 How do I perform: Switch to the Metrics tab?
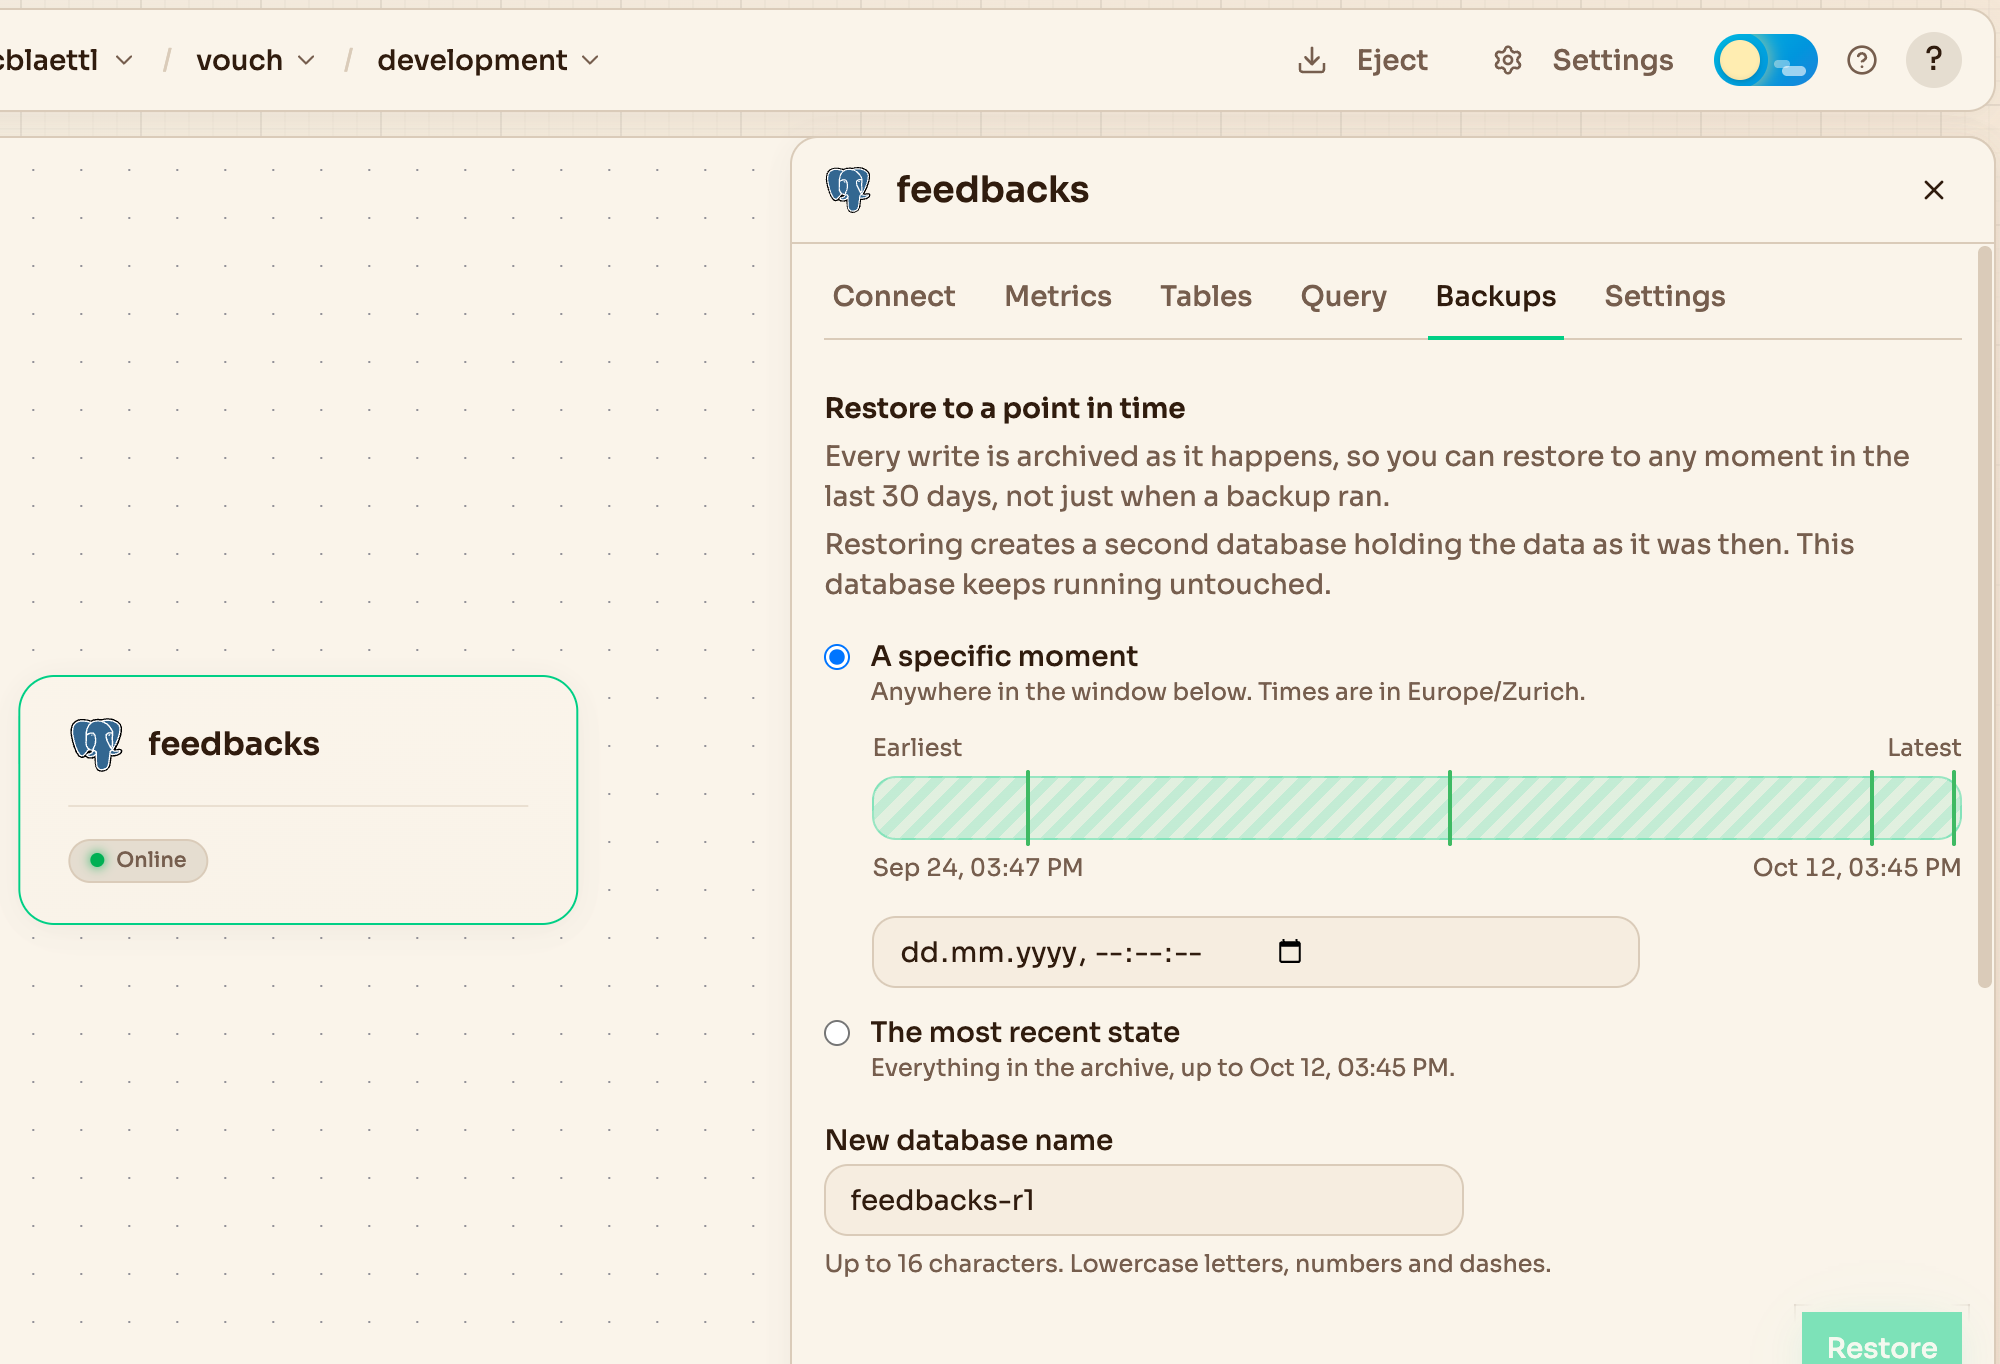(1058, 296)
